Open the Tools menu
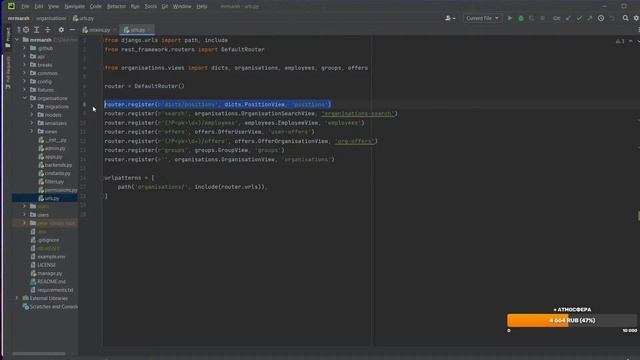Screen dimensions: 640x360 (x=150, y=6)
